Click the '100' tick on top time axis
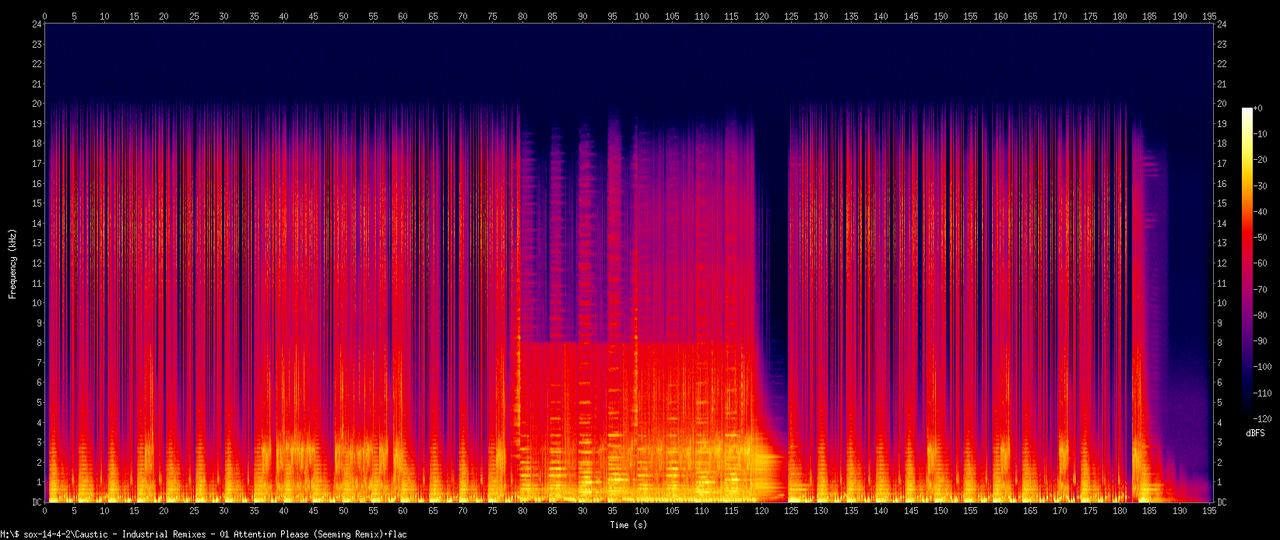 point(642,16)
